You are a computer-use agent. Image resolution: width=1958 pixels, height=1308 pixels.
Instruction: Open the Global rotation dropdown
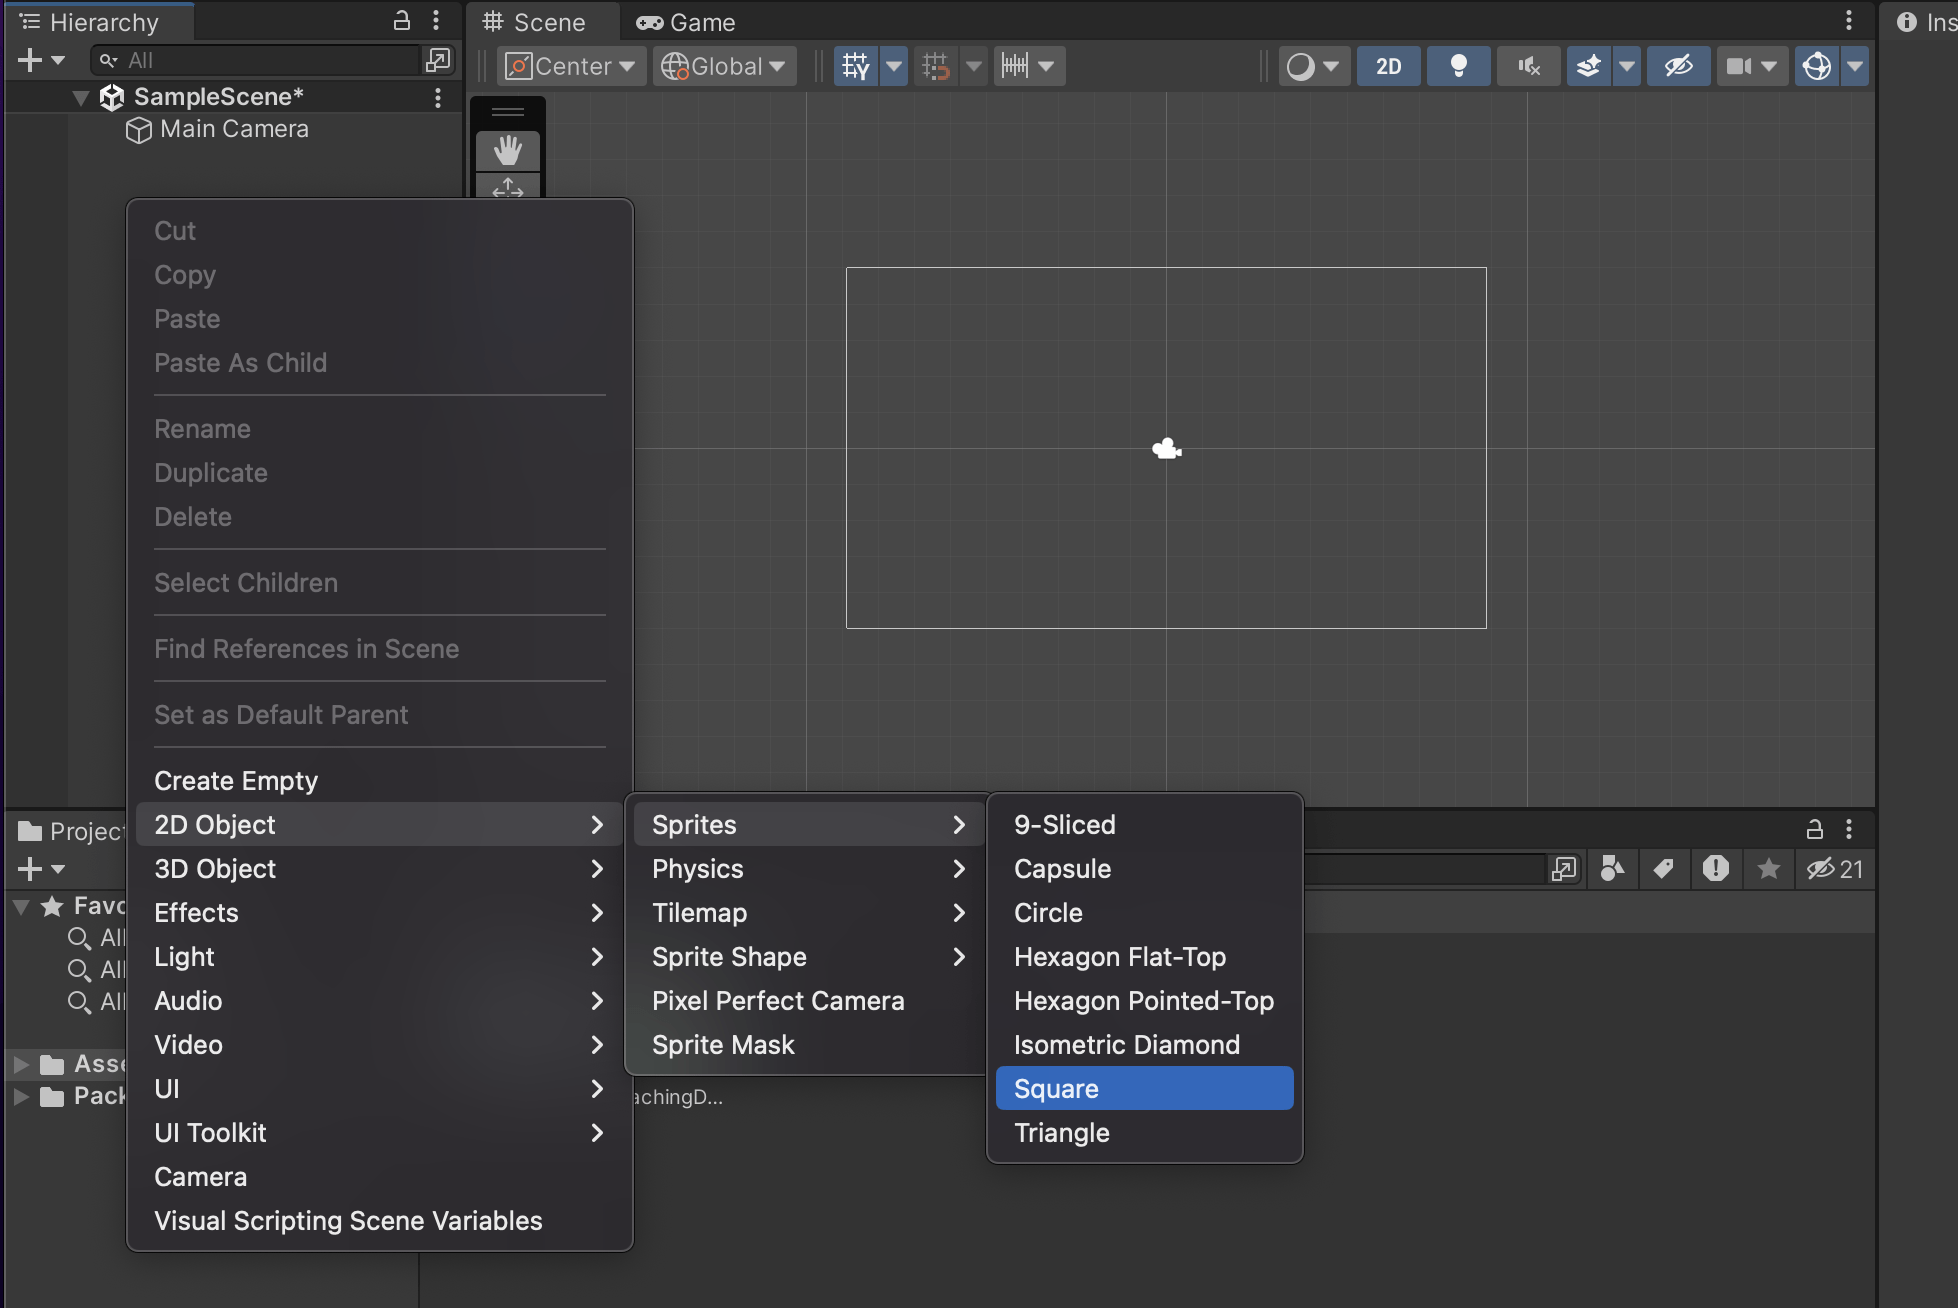coord(724,66)
